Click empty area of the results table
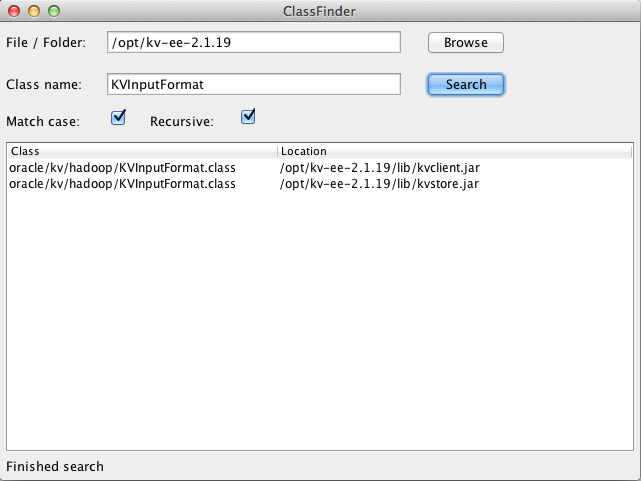 tap(320, 319)
